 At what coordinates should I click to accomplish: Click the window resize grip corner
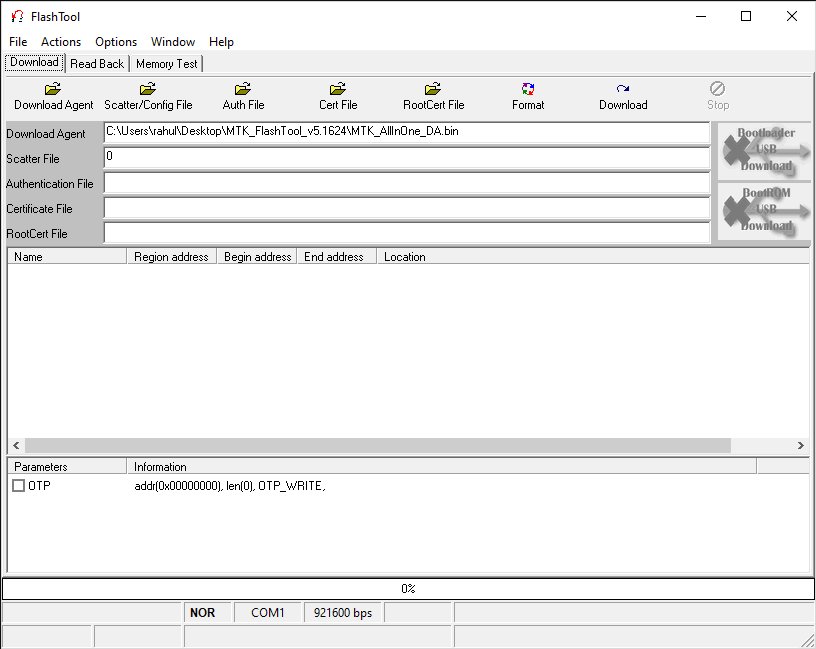point(808,641)
